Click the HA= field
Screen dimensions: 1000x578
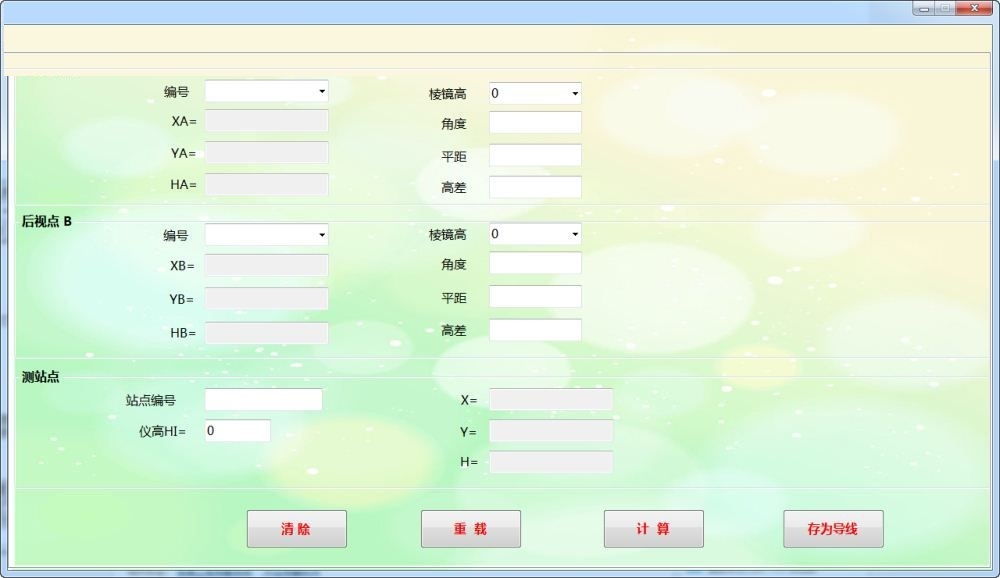(x=267, y=184)
